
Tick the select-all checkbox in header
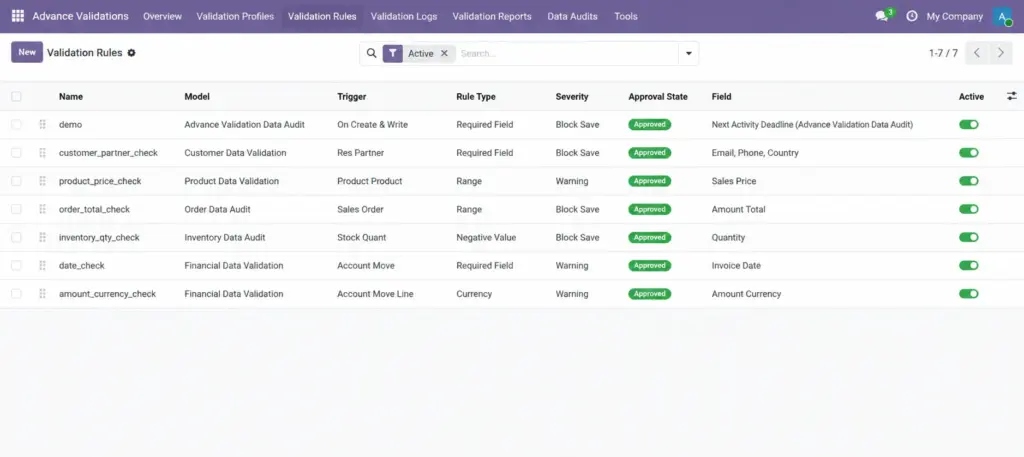[x=16, y=97]
